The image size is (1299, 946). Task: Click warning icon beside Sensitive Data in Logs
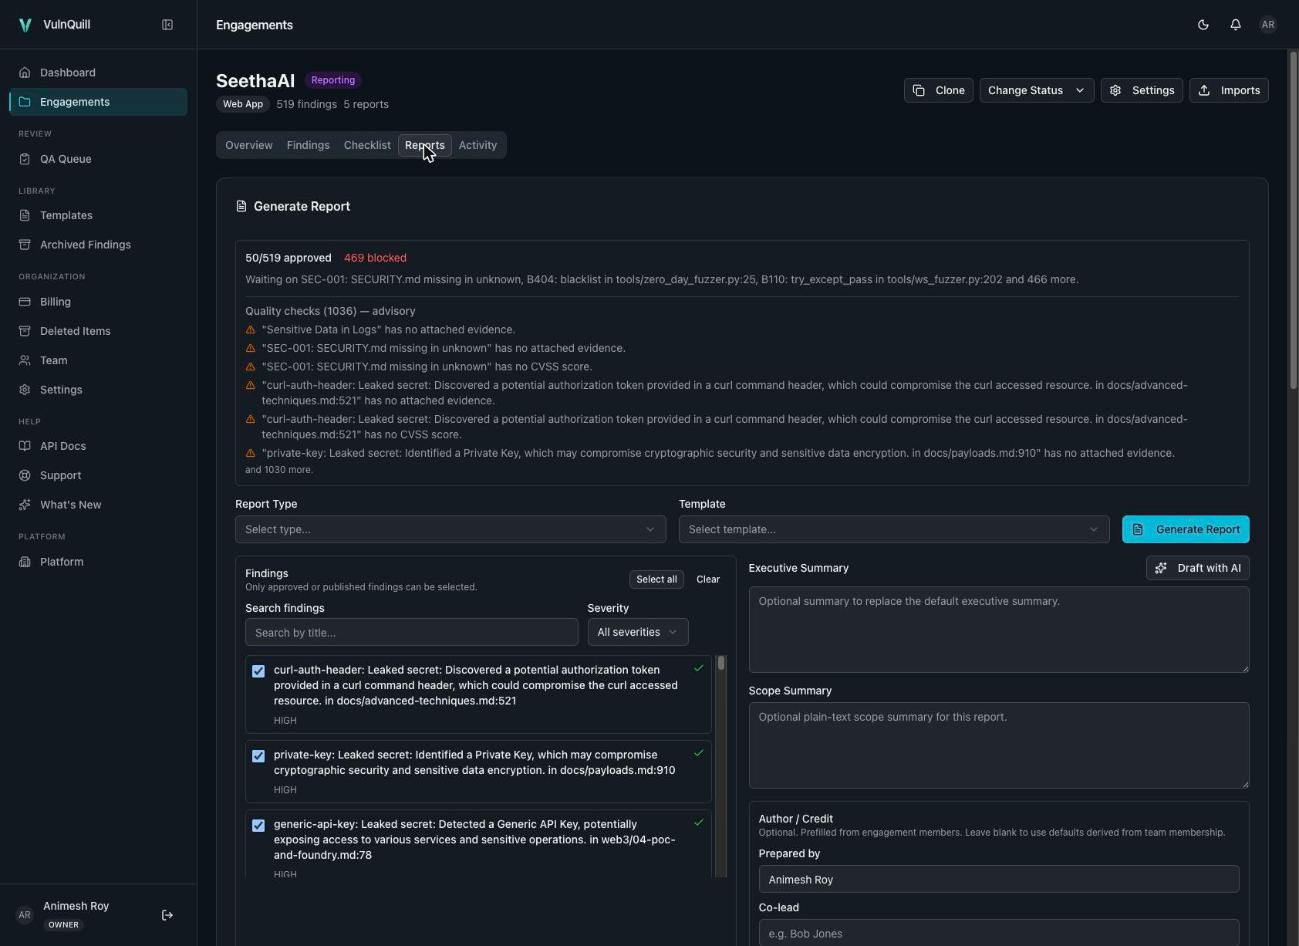click(x=251, y=330)
